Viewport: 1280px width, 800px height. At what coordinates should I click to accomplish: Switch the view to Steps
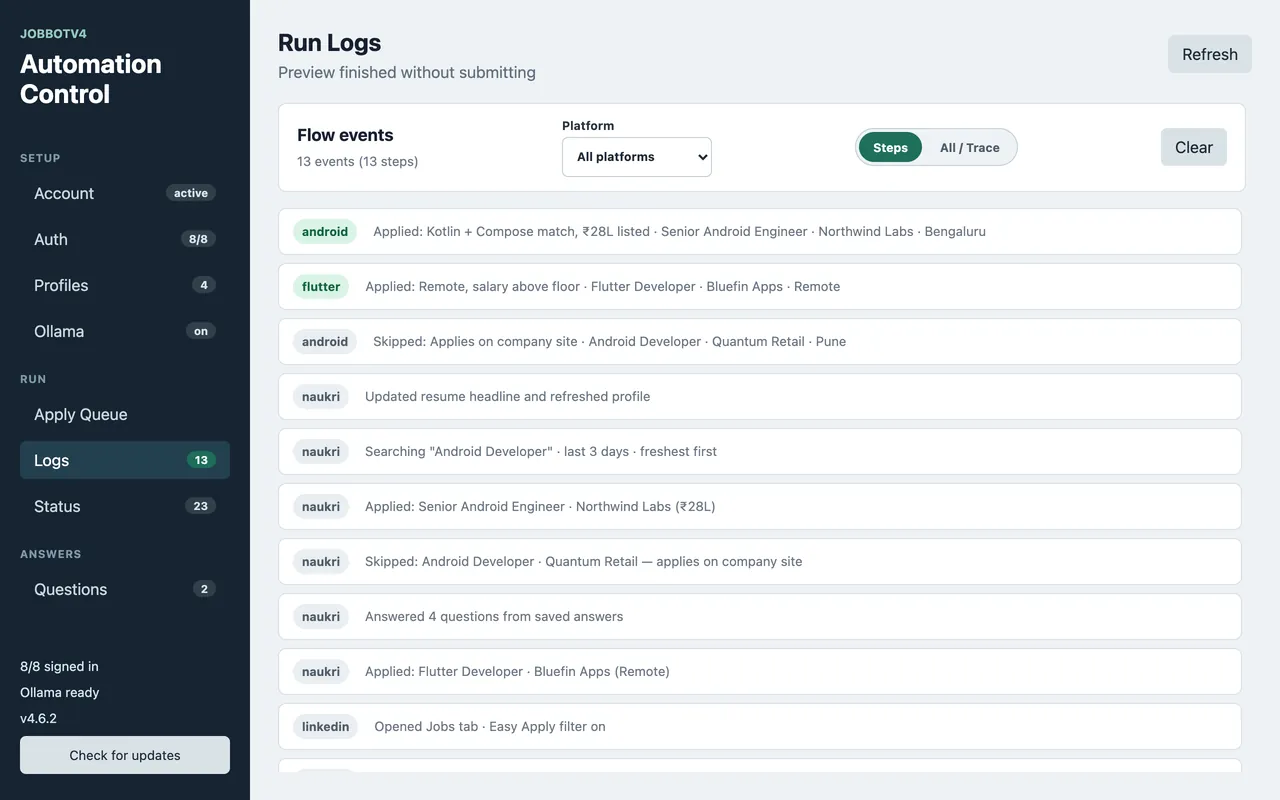click(x=890, y=147)
